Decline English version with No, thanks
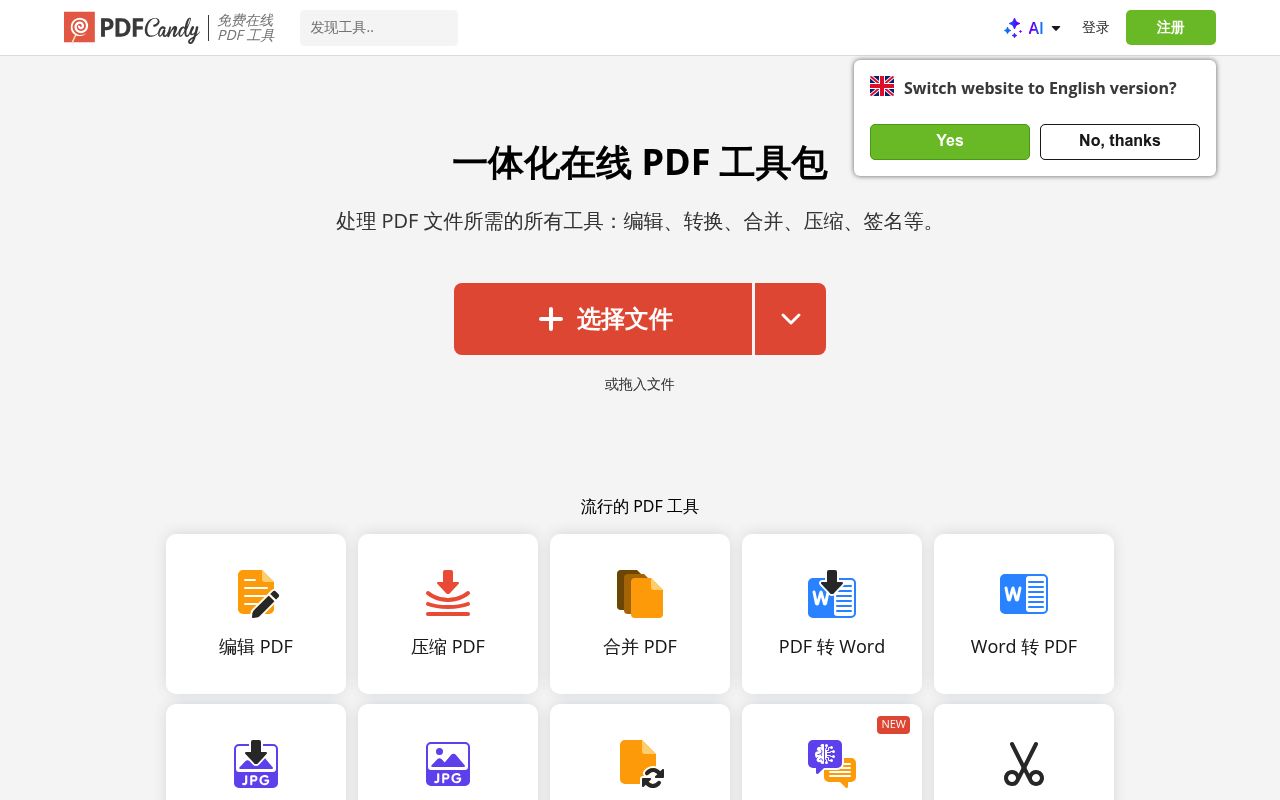This screenshot has width=1280, height=800. click(1120, 142)
